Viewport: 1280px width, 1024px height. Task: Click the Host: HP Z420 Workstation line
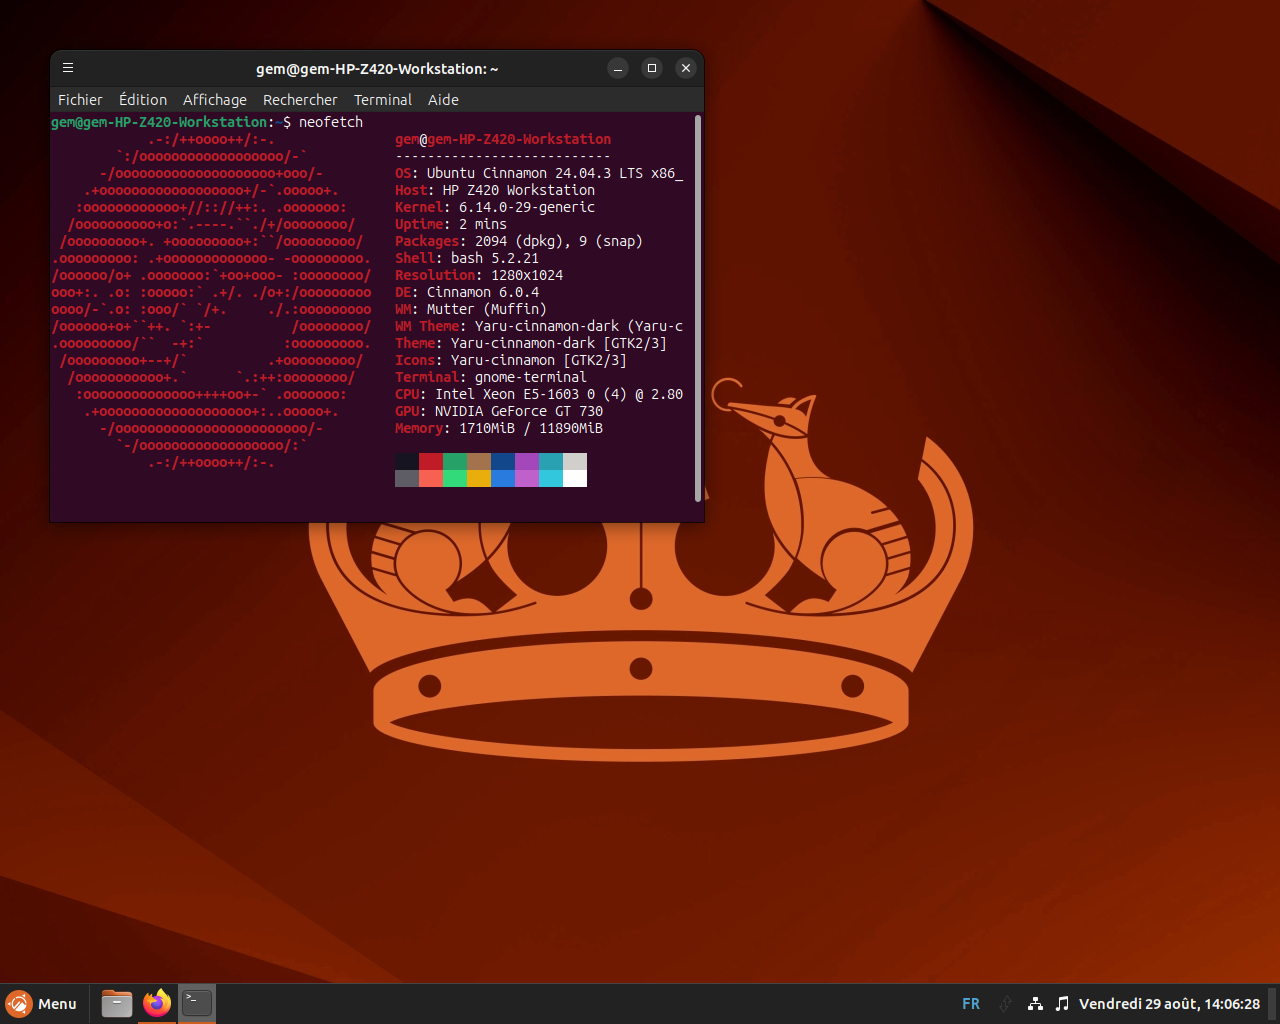(x=495, y=190)
